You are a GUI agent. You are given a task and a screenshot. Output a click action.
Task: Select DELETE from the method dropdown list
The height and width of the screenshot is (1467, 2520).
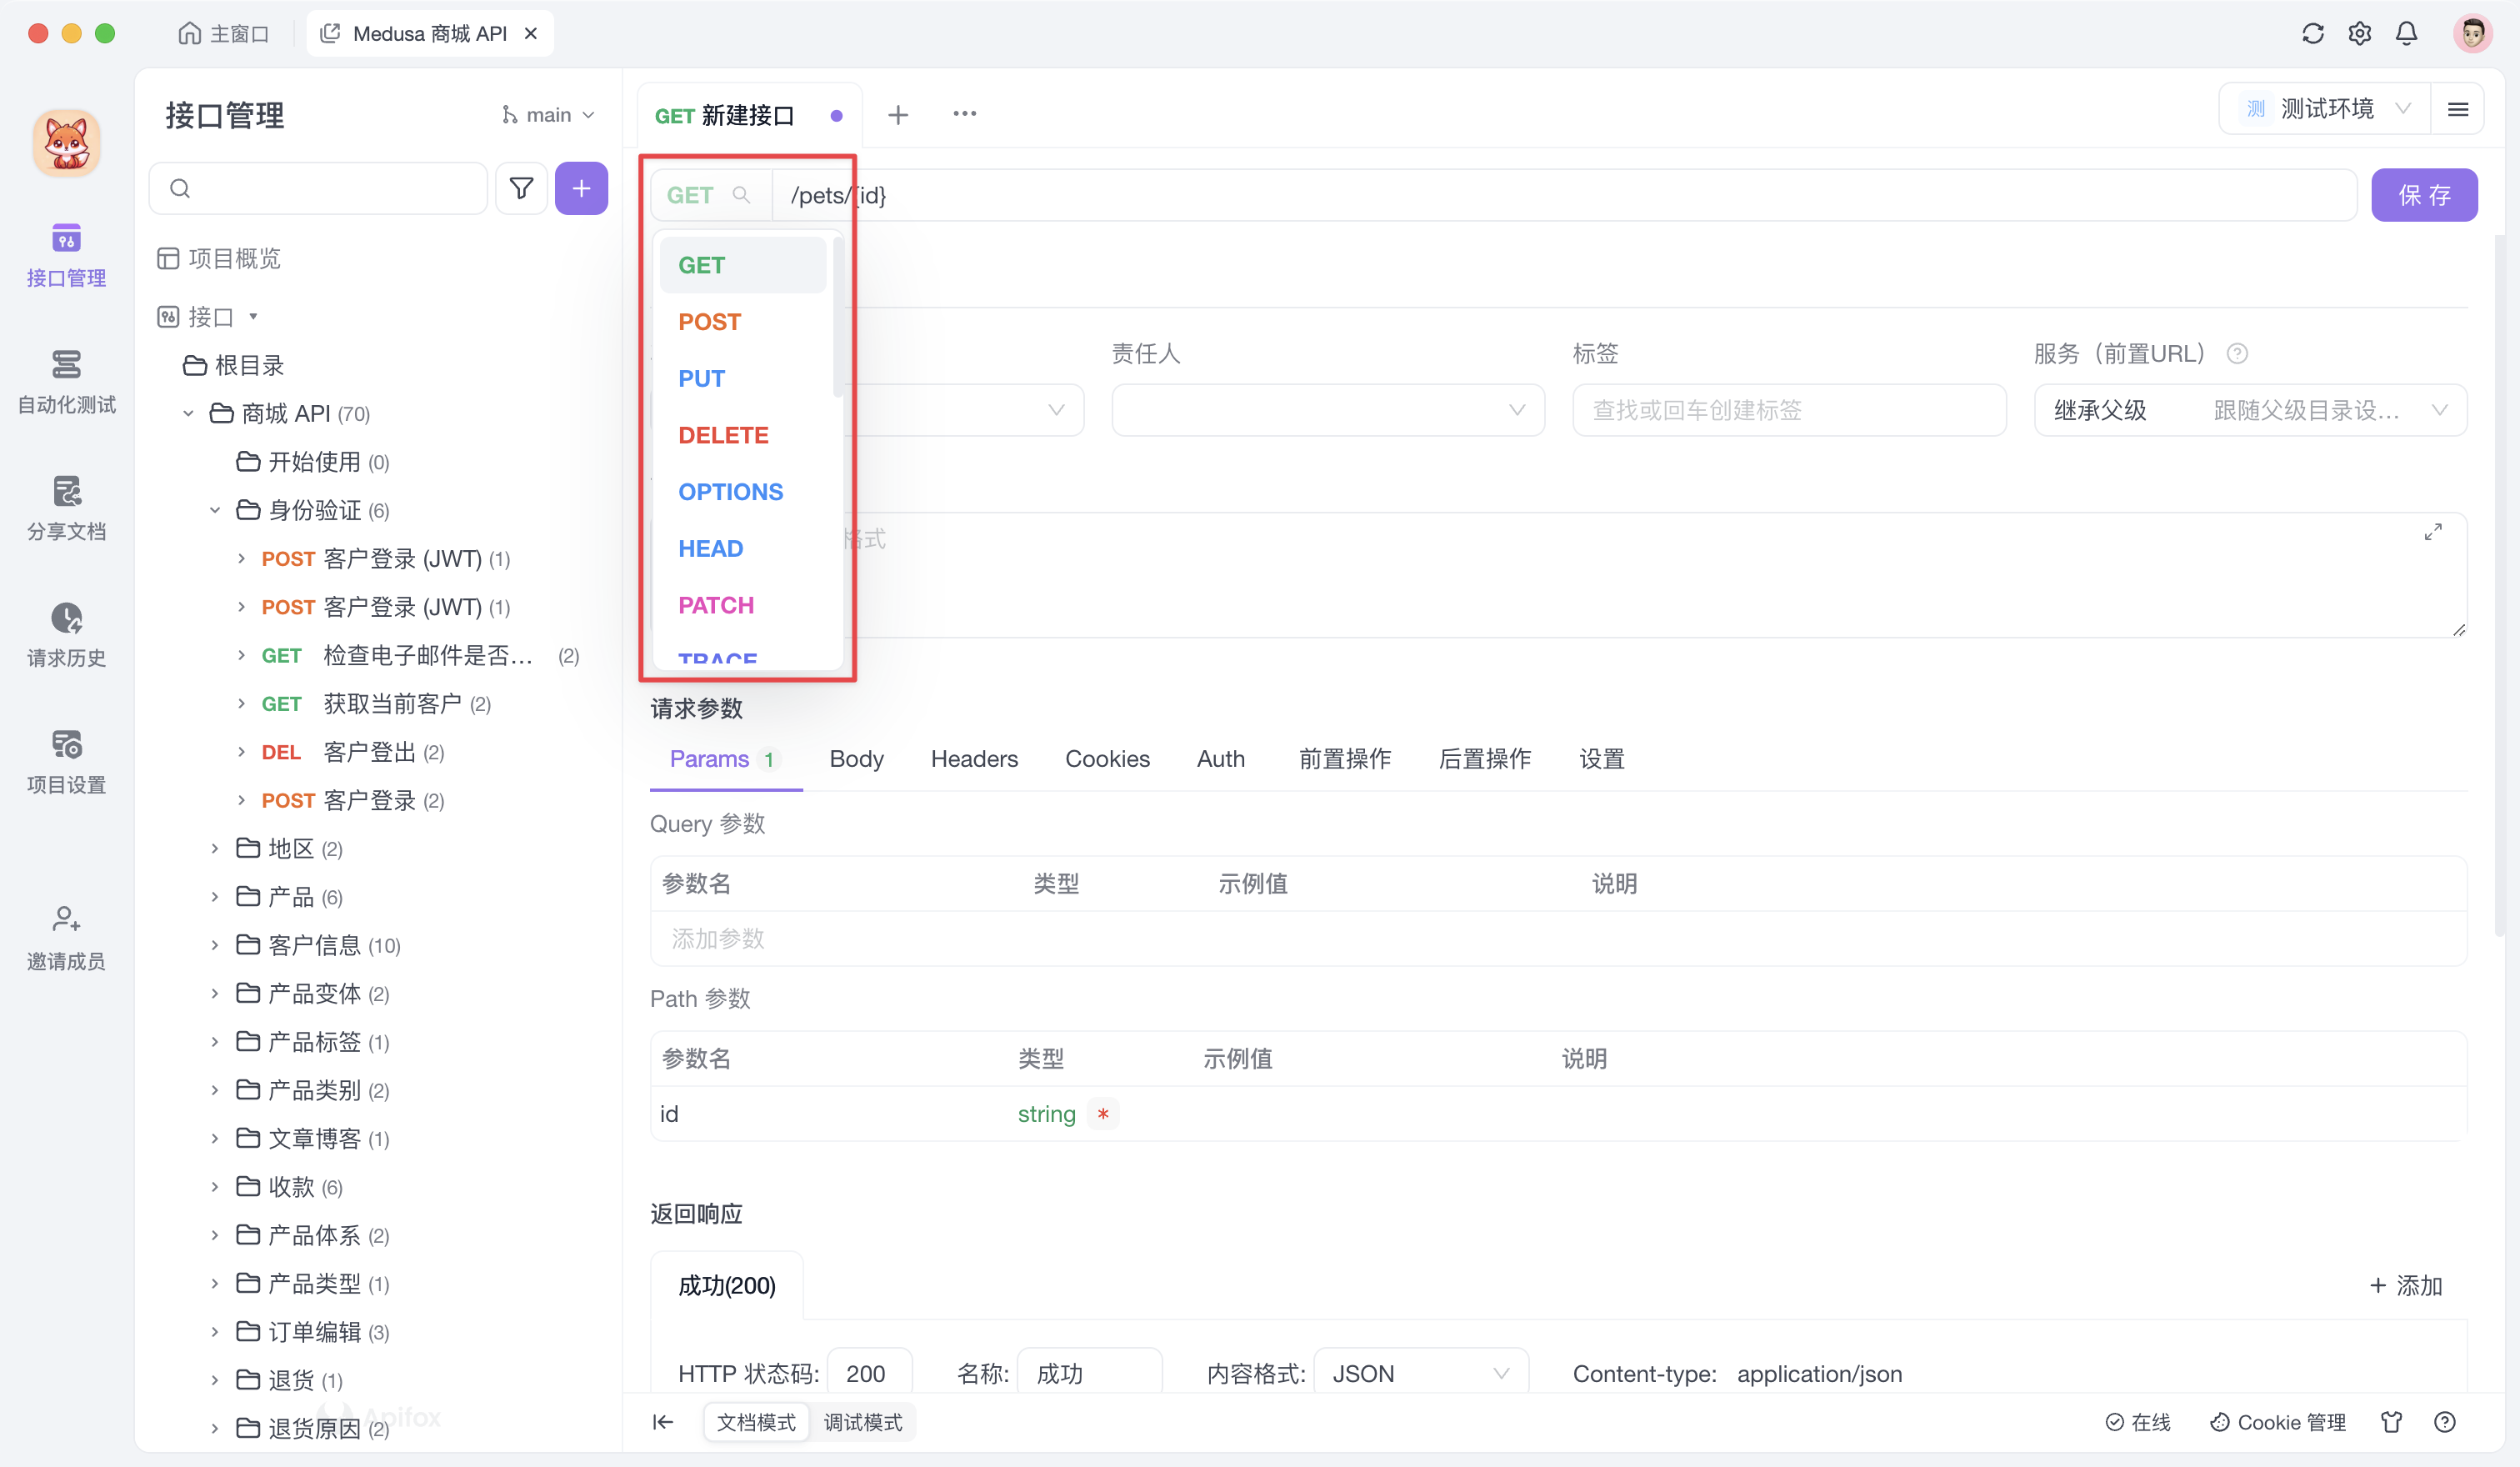pyautogui.click(x=724, y=434)
